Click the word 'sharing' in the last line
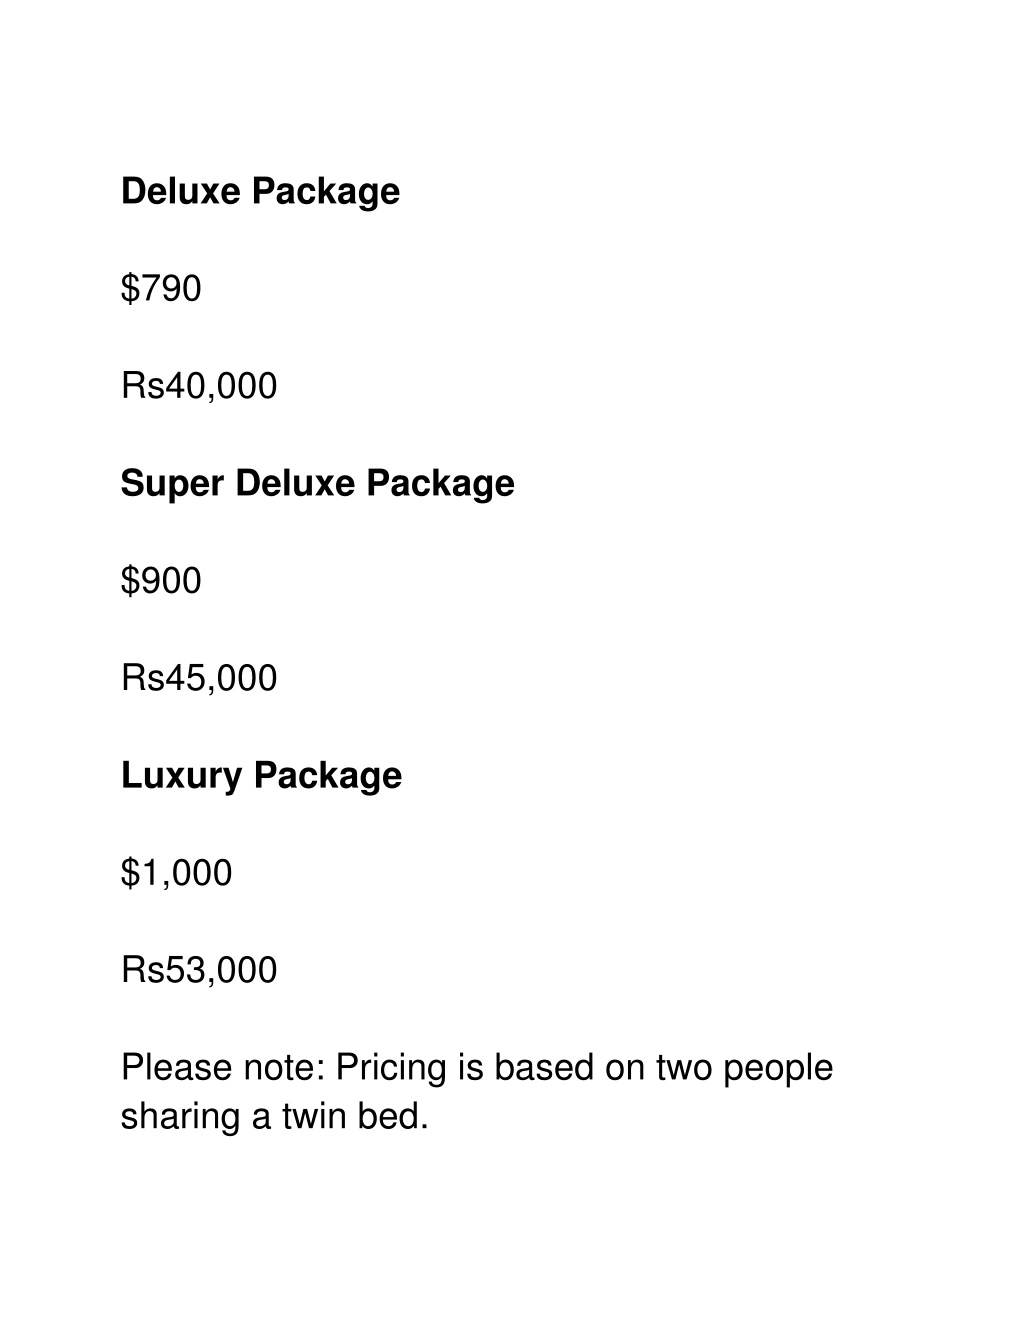The image size is (1024, 1325). (181, 1116)
